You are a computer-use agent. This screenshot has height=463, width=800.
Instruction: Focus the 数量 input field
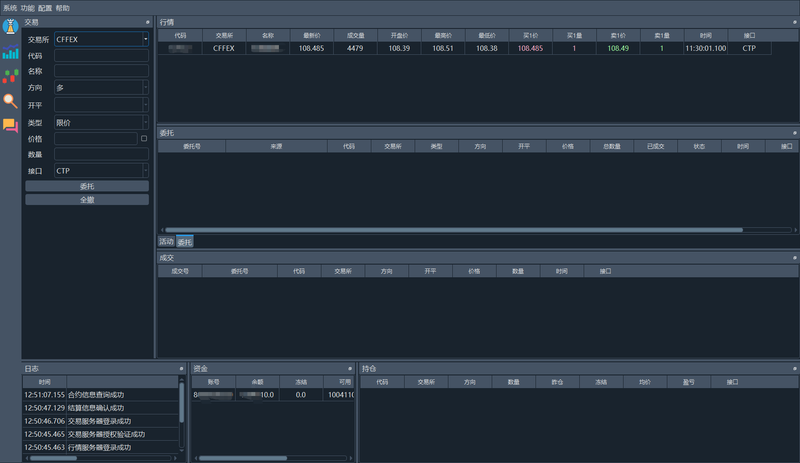(x=102, y=154)
